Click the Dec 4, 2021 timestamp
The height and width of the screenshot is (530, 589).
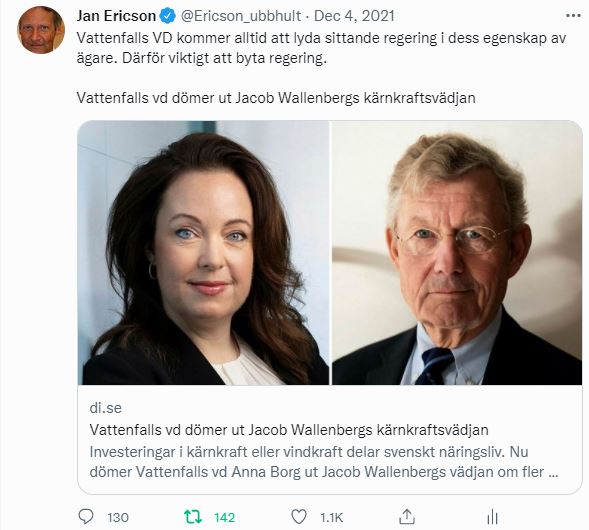(x=354, y=16)
